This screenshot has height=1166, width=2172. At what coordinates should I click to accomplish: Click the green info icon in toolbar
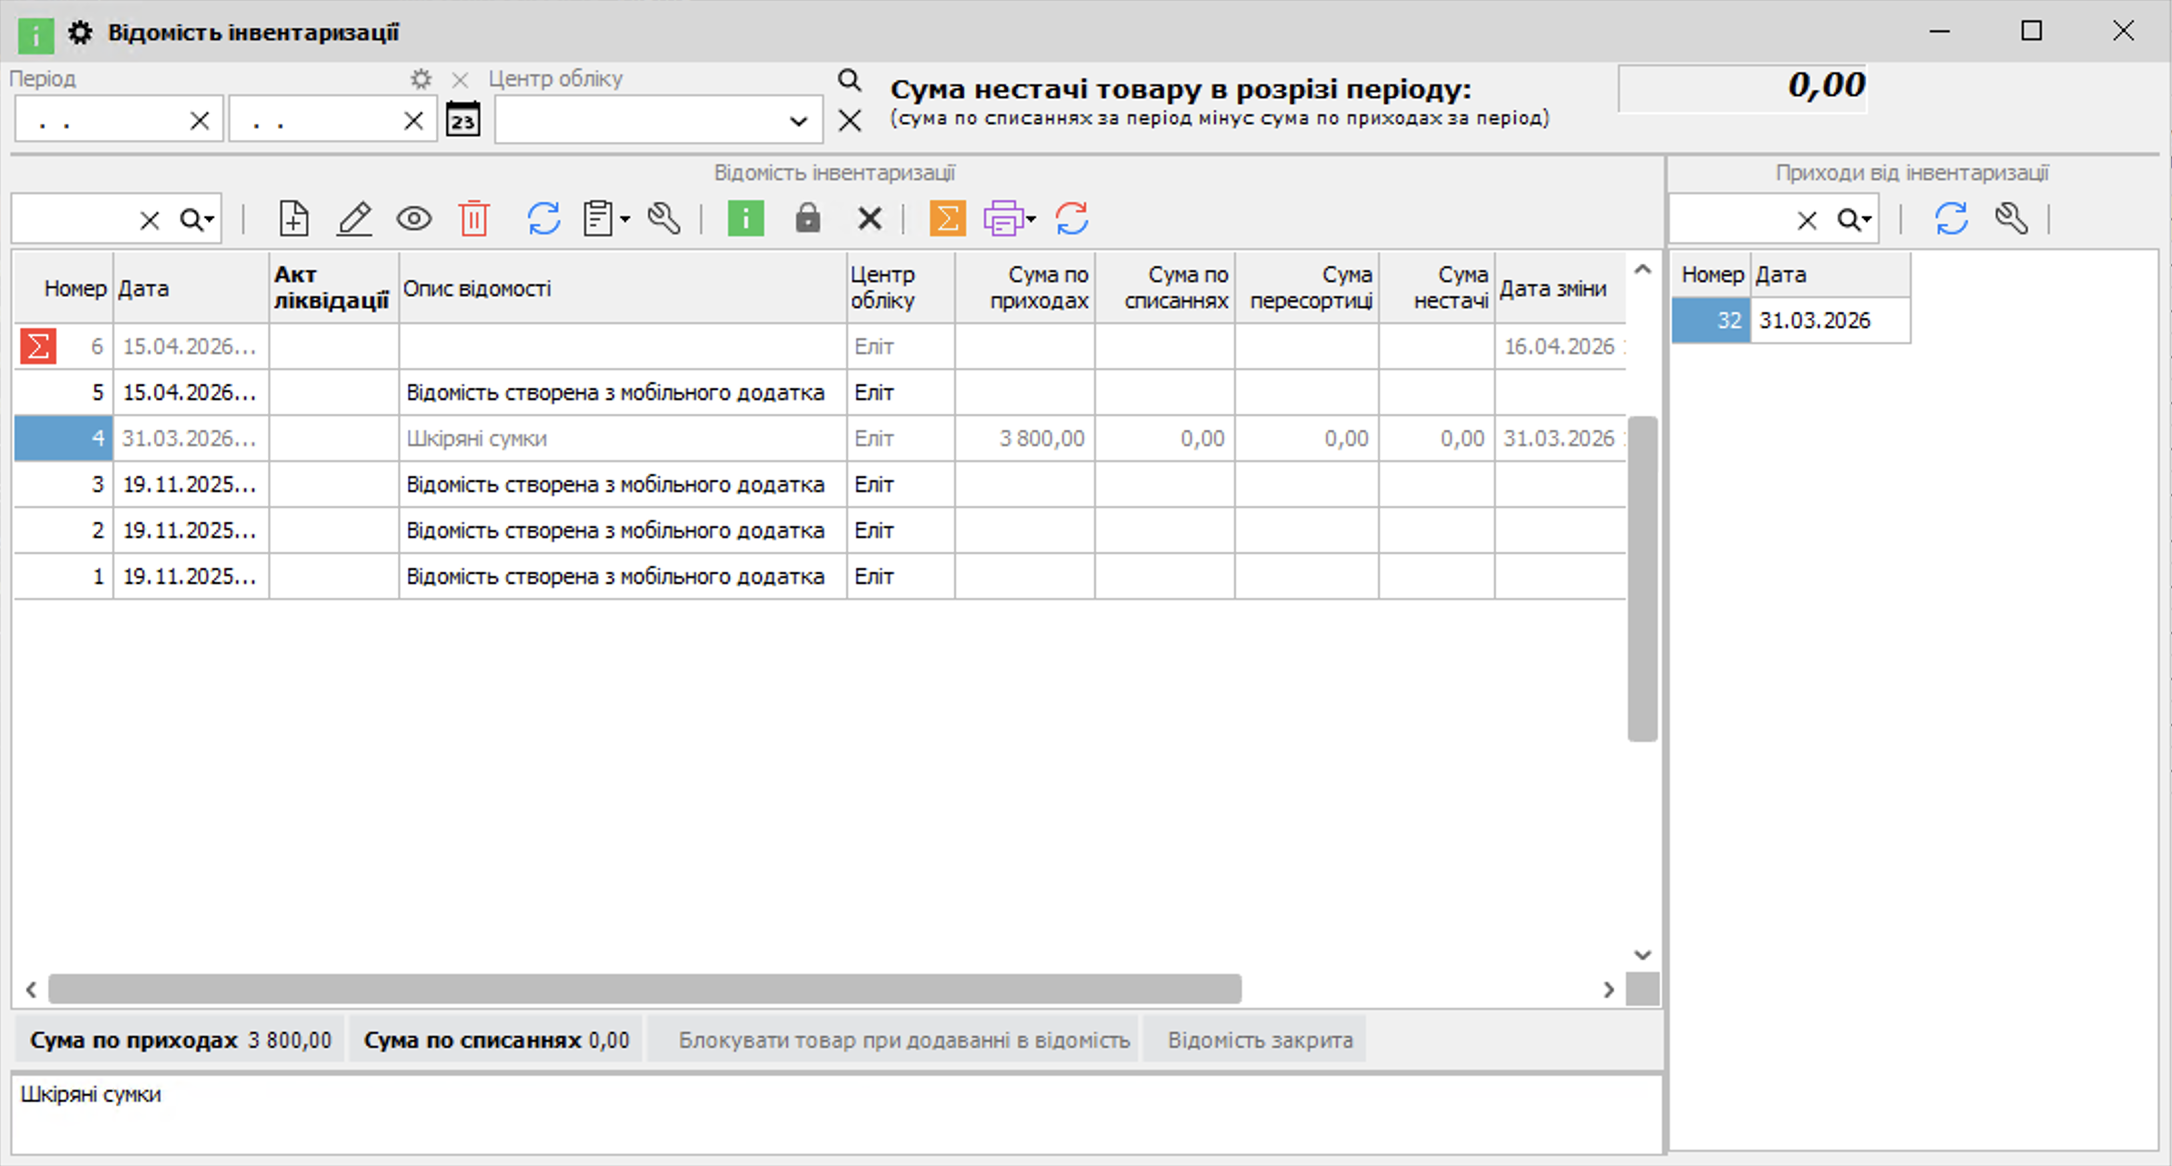(746, 218)
